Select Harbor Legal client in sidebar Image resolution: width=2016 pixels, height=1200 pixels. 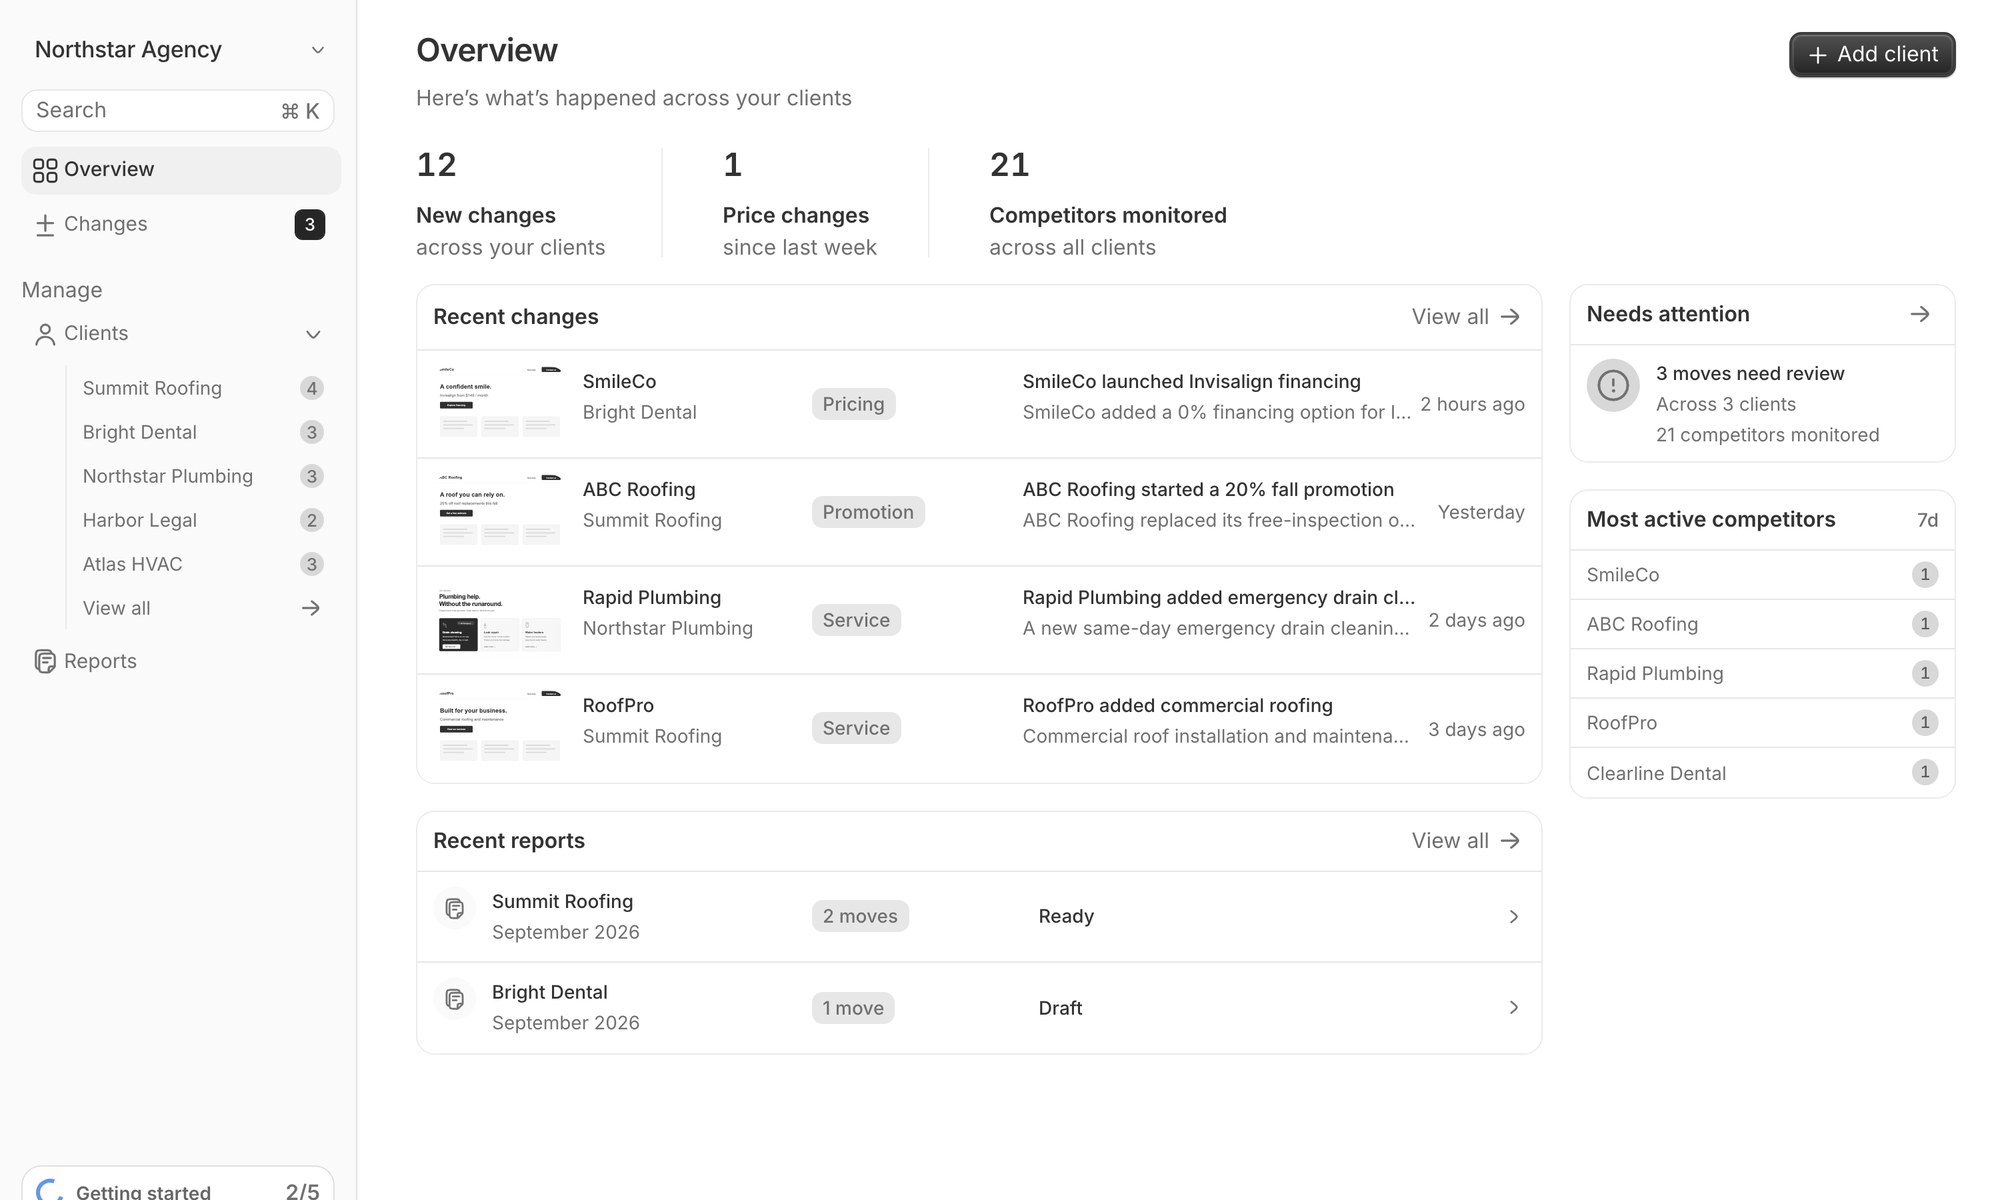click(x=203, y=520)
